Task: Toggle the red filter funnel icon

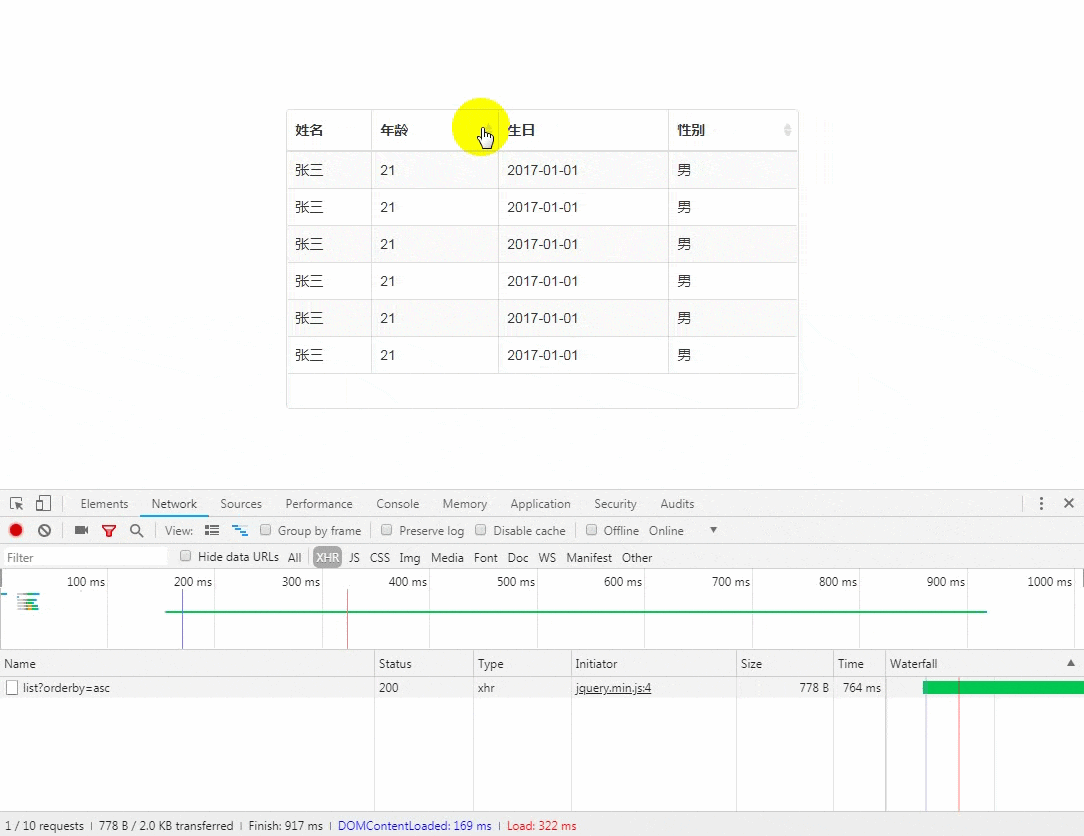Action: pos(109,530)
